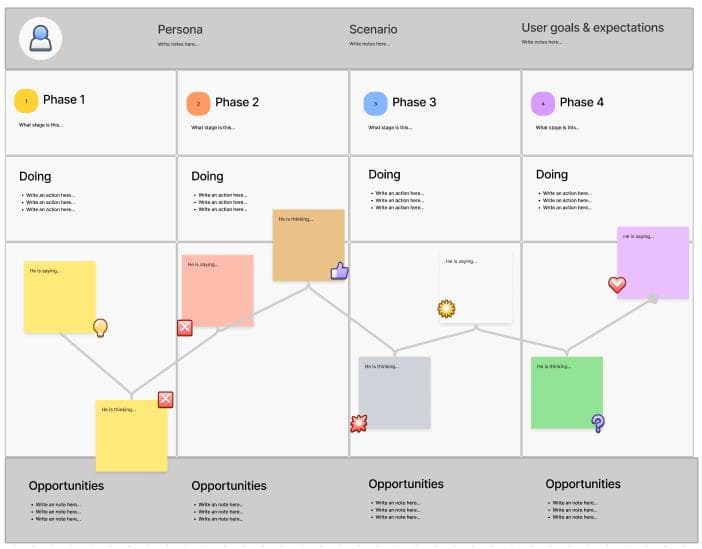Click the purple question mark sticker
The height and width of the screenshot is (549, 702).
pos(598,423)
